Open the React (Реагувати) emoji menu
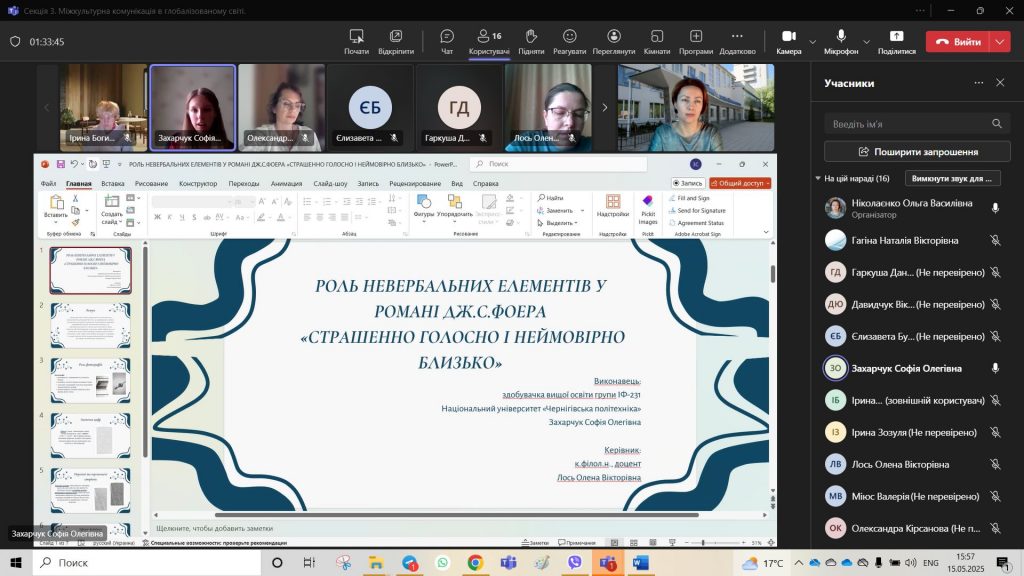 (x=569, y=41)
